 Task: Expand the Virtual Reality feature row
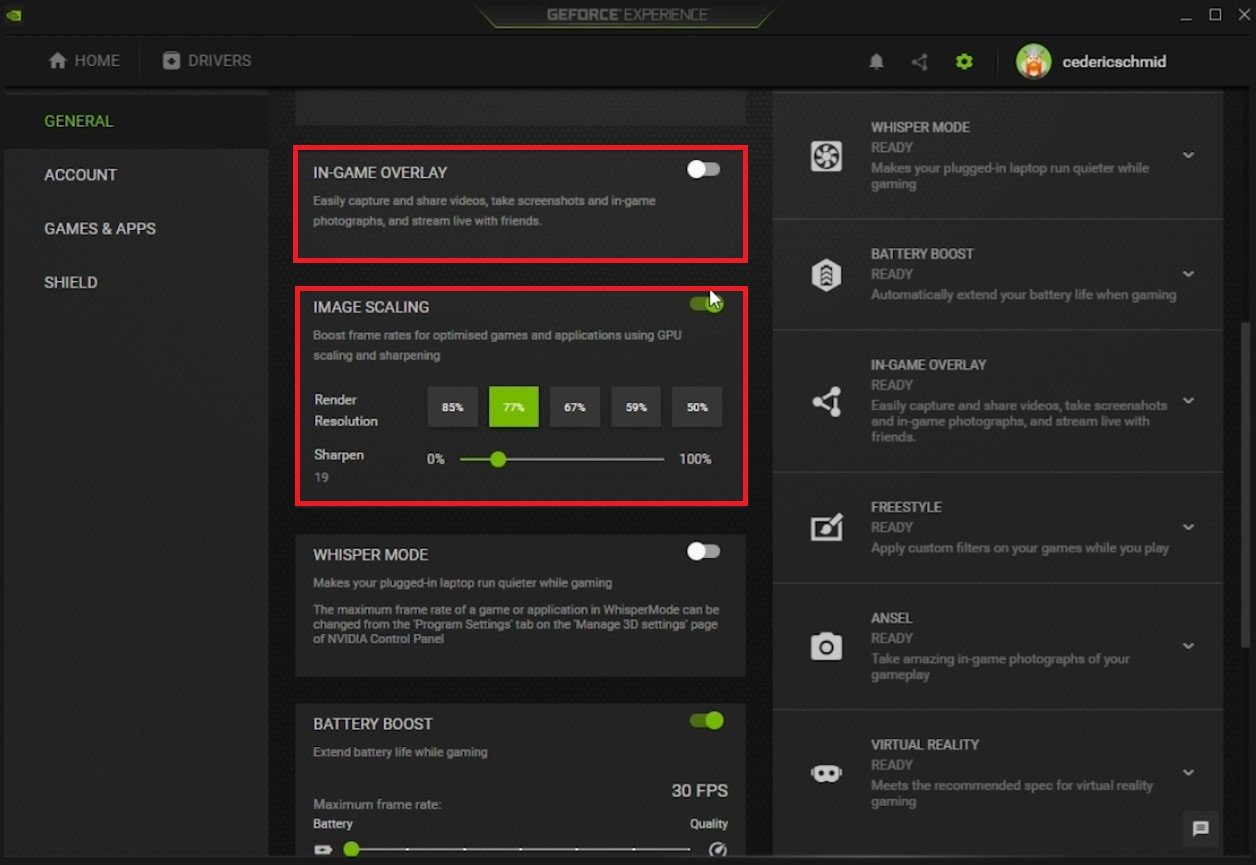point(1188,773)
